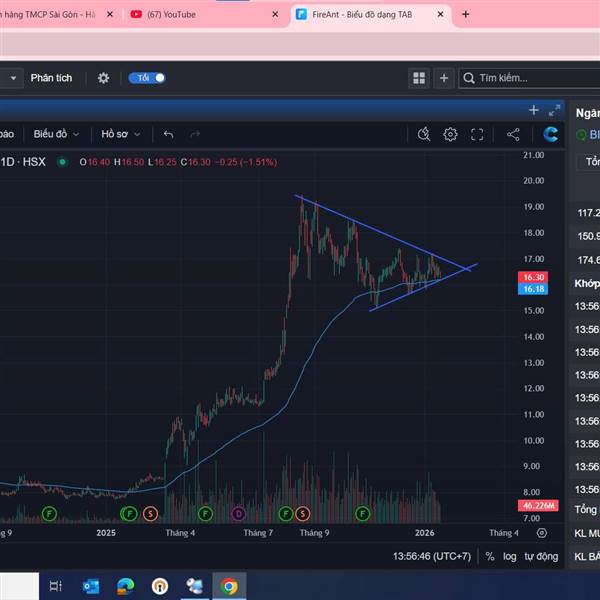
Task: Open Outlook from the taskbar
Action: 91,586
